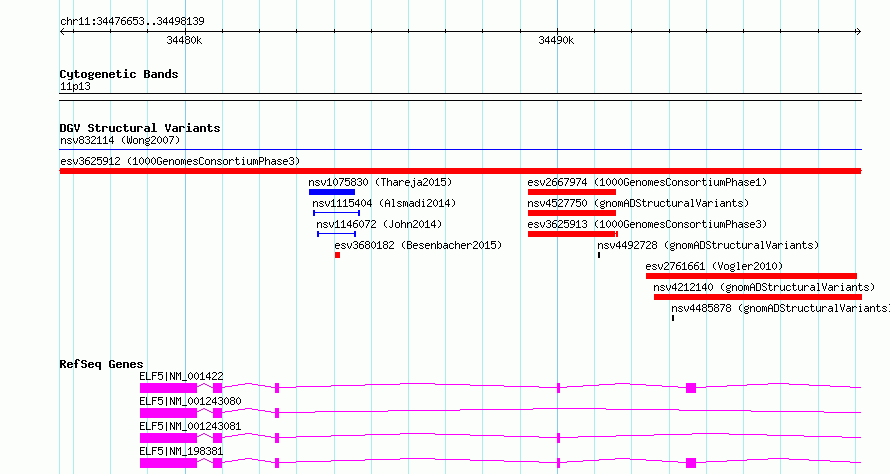
Task: Click the blue nsv1075830 variant bar
Action: point(332,192)
